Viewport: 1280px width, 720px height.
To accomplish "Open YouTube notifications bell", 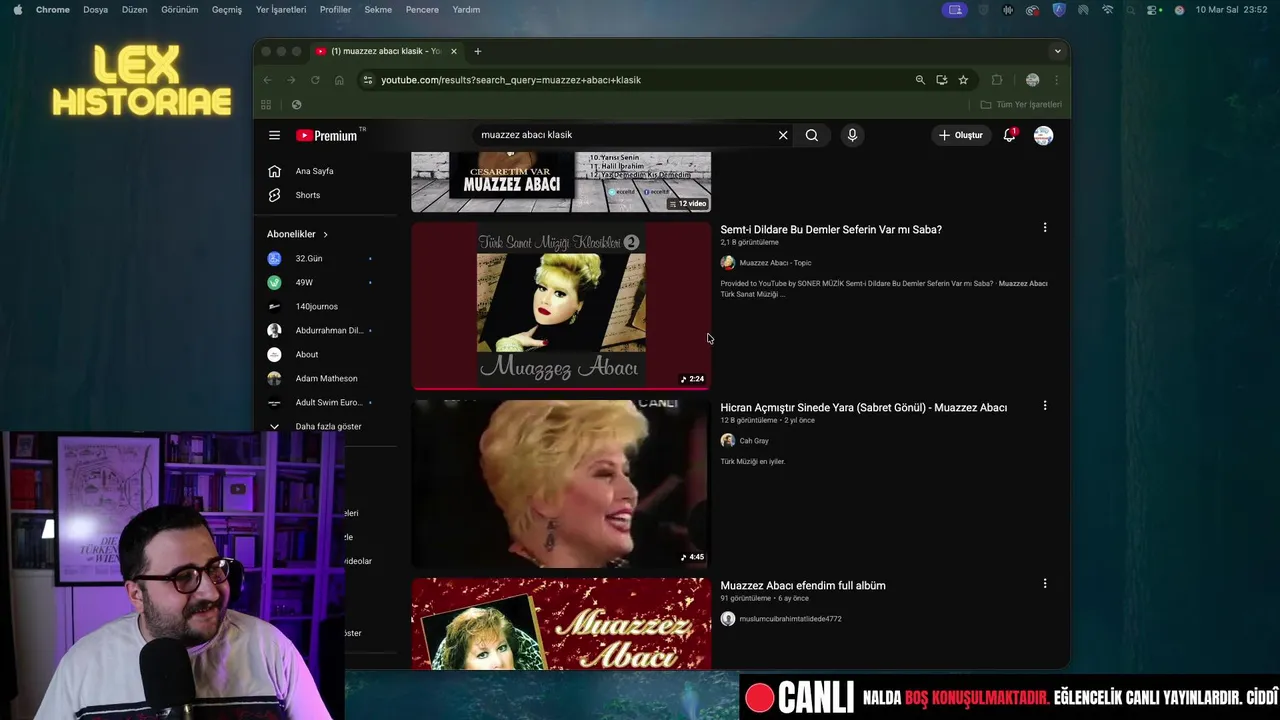I will point(1010,135).
